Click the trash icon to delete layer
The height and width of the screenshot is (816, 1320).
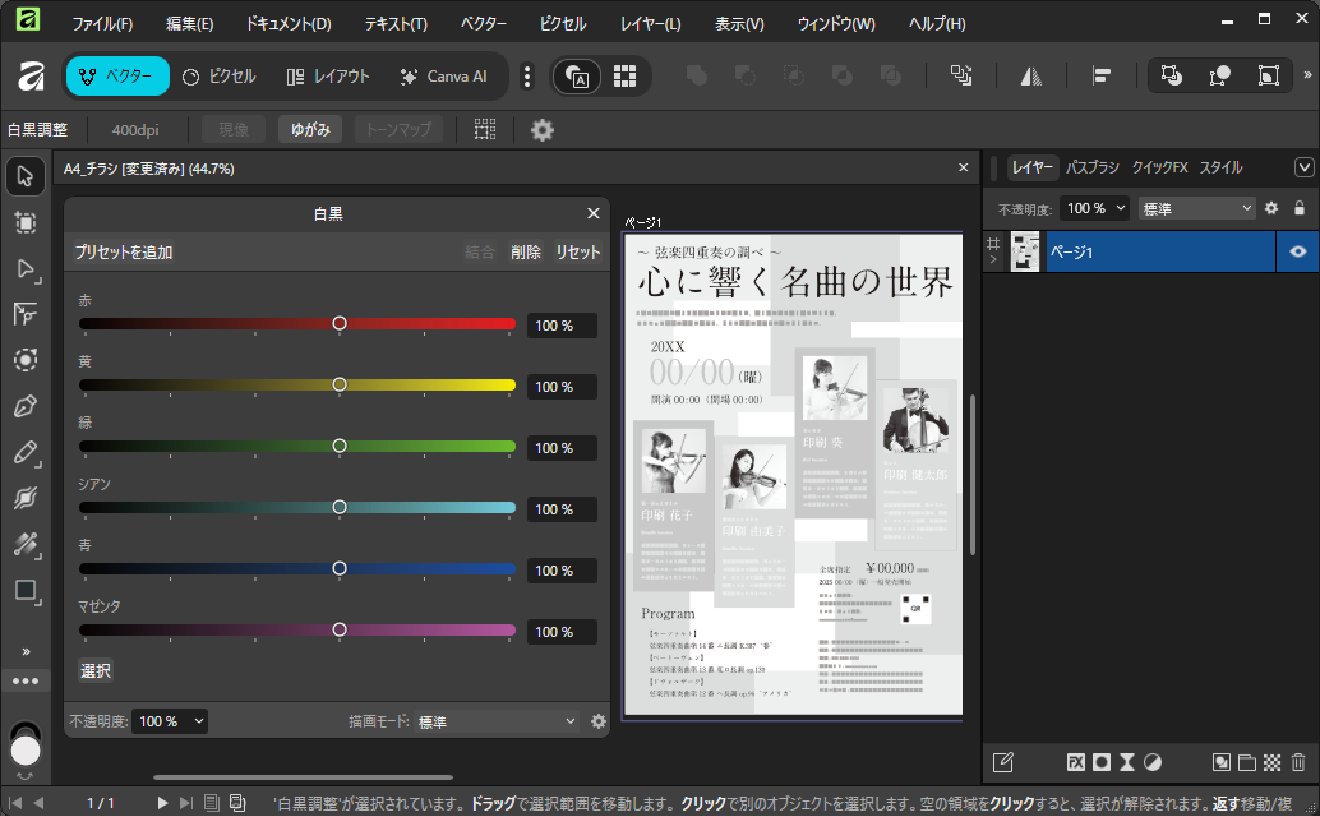[x=1298, y=762]
